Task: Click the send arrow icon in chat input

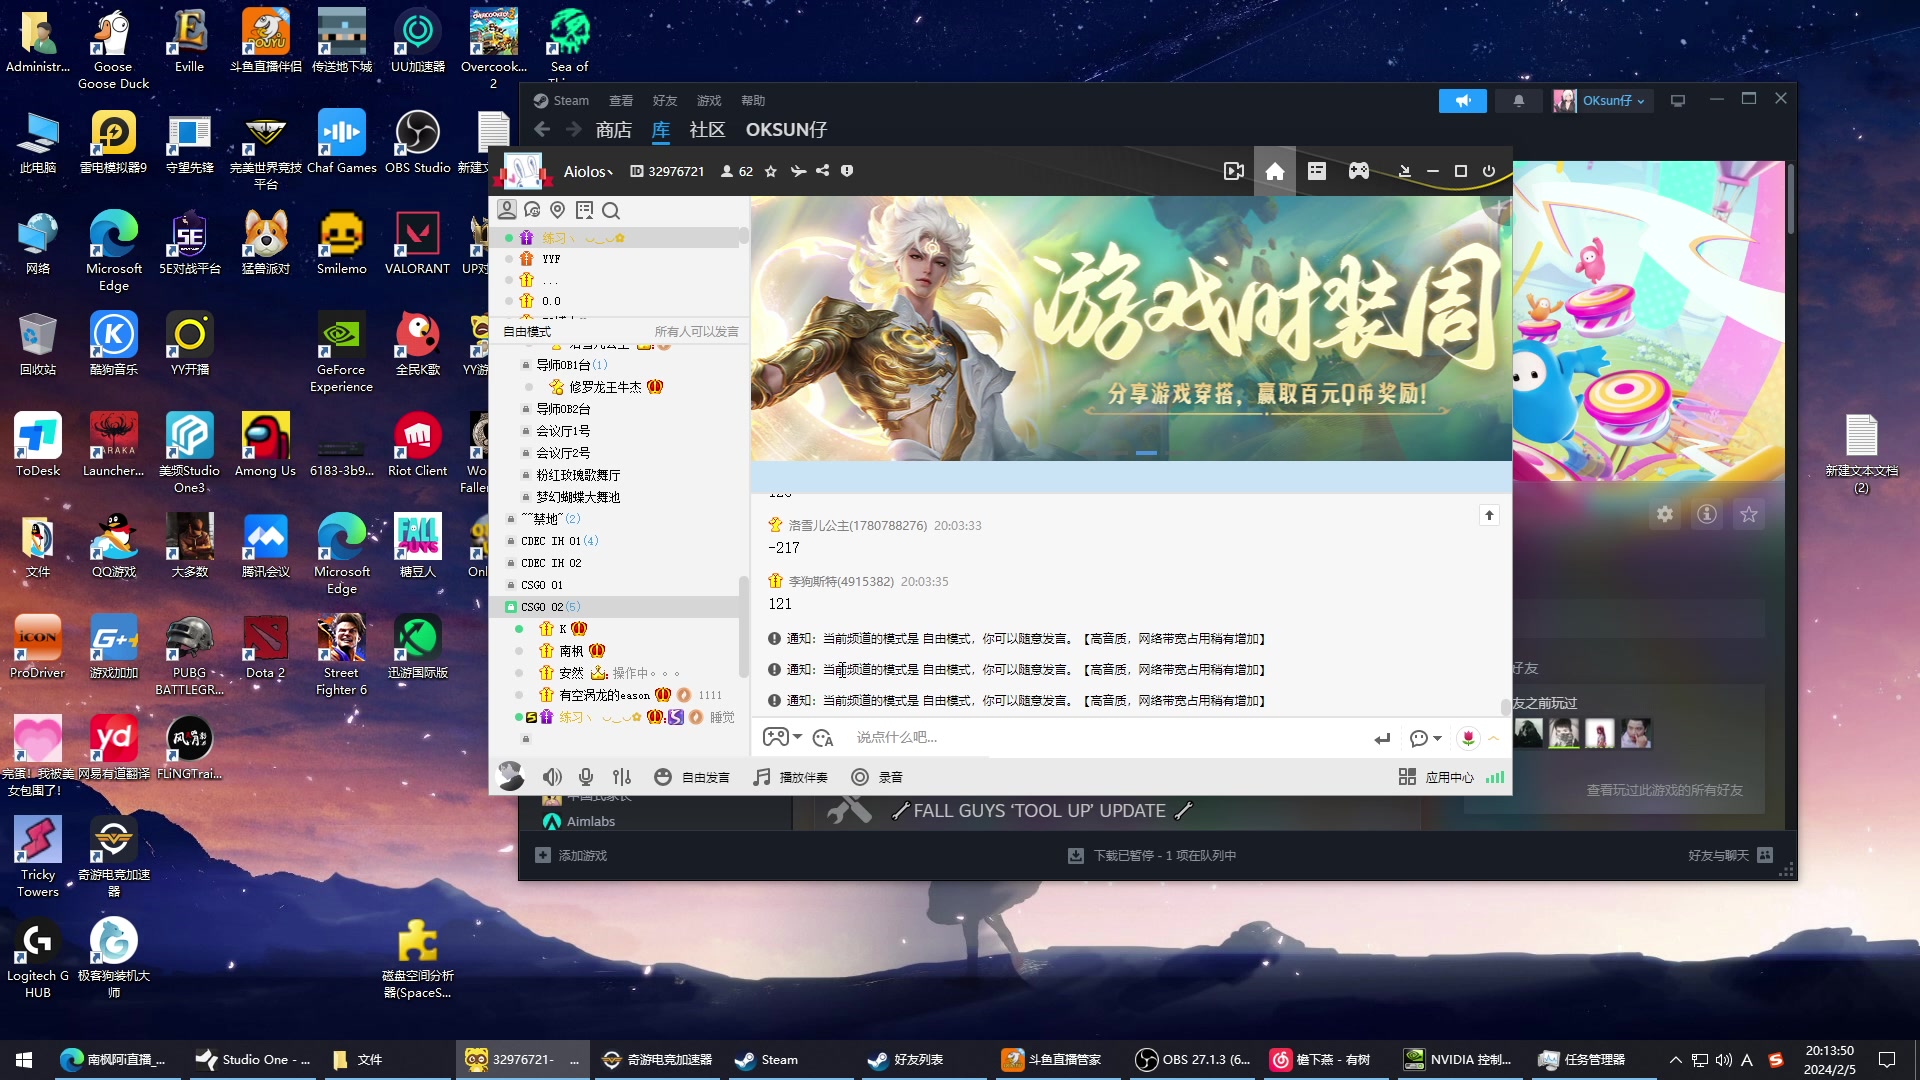Action: (x=1382, y=738)
